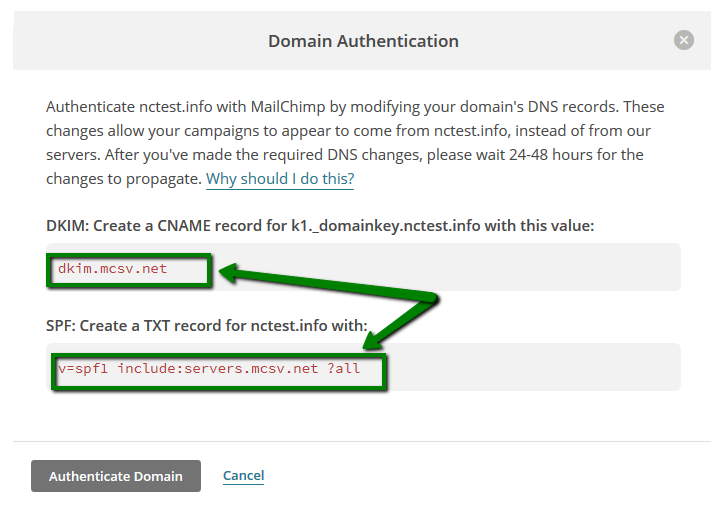
Task: Close the Domain Authentication dialog
Action: pos(683,40)
